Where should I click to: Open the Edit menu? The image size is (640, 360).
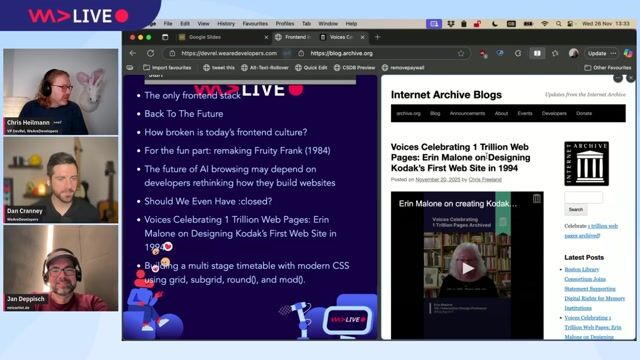(185, 24)
